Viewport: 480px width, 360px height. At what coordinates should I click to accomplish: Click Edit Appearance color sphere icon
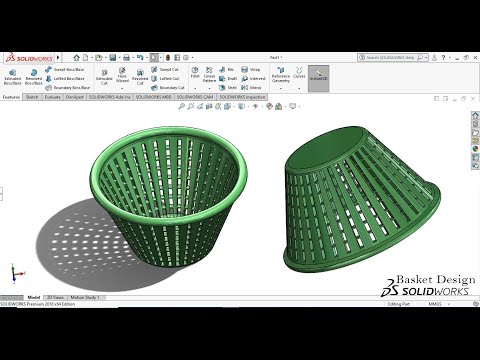(x=269, y=106)
